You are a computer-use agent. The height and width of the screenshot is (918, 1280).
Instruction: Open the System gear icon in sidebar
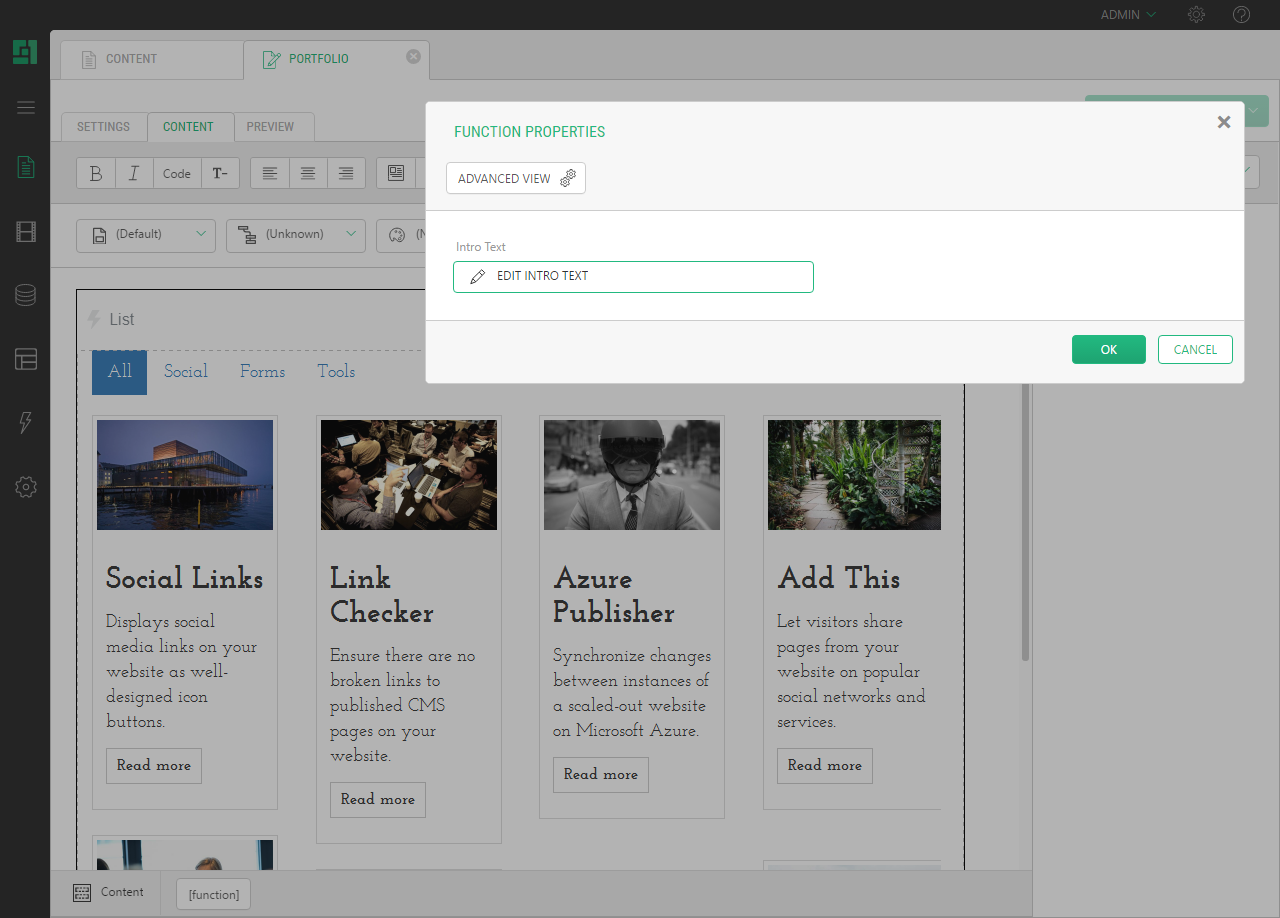(x=26, y=487)
